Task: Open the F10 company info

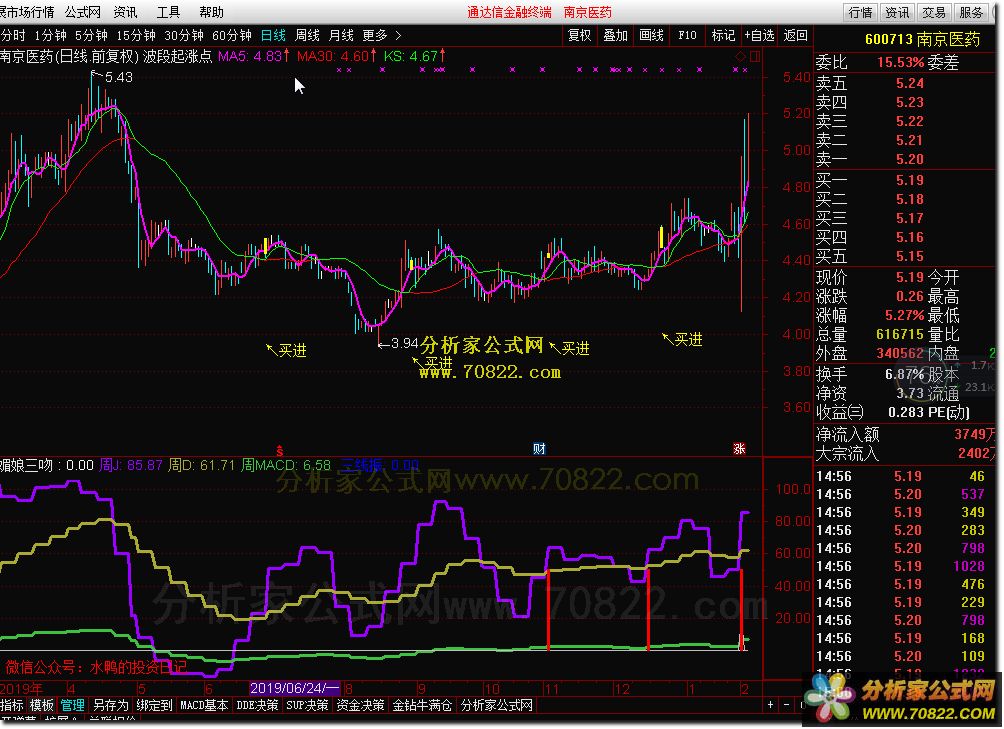Action: [x=688, y=35]
